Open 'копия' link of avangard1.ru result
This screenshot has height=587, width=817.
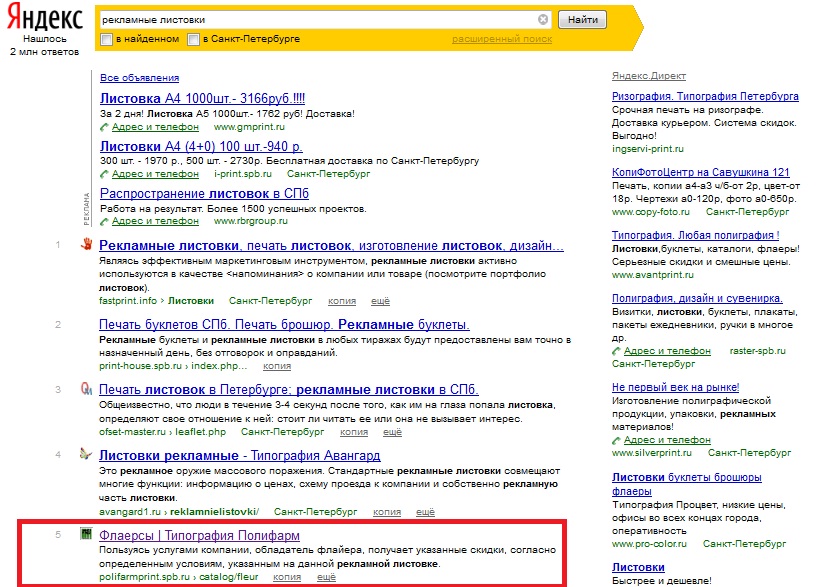[x=387, y=512]
